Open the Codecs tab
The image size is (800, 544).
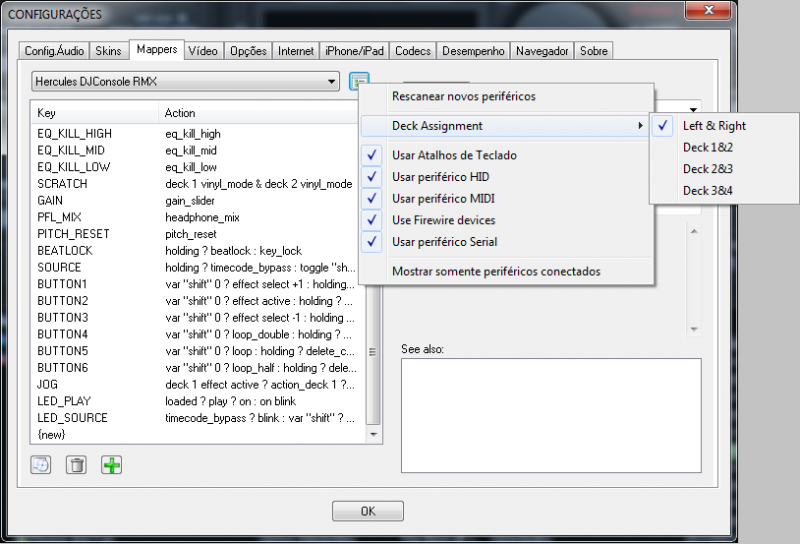pos(412,50)
